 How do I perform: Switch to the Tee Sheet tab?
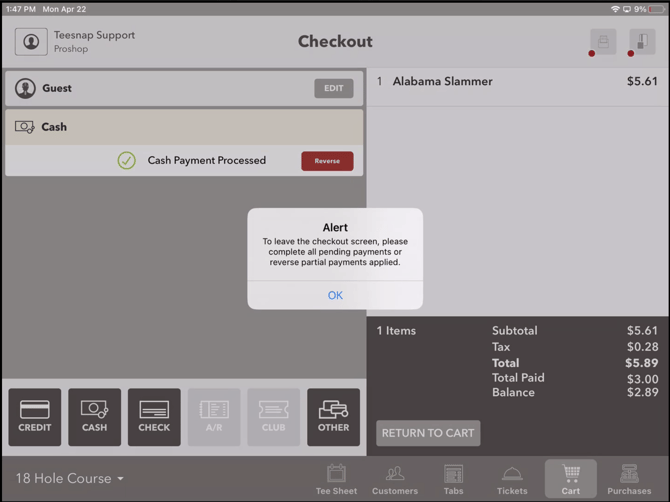pyautogui.click(x=336, y=479)
